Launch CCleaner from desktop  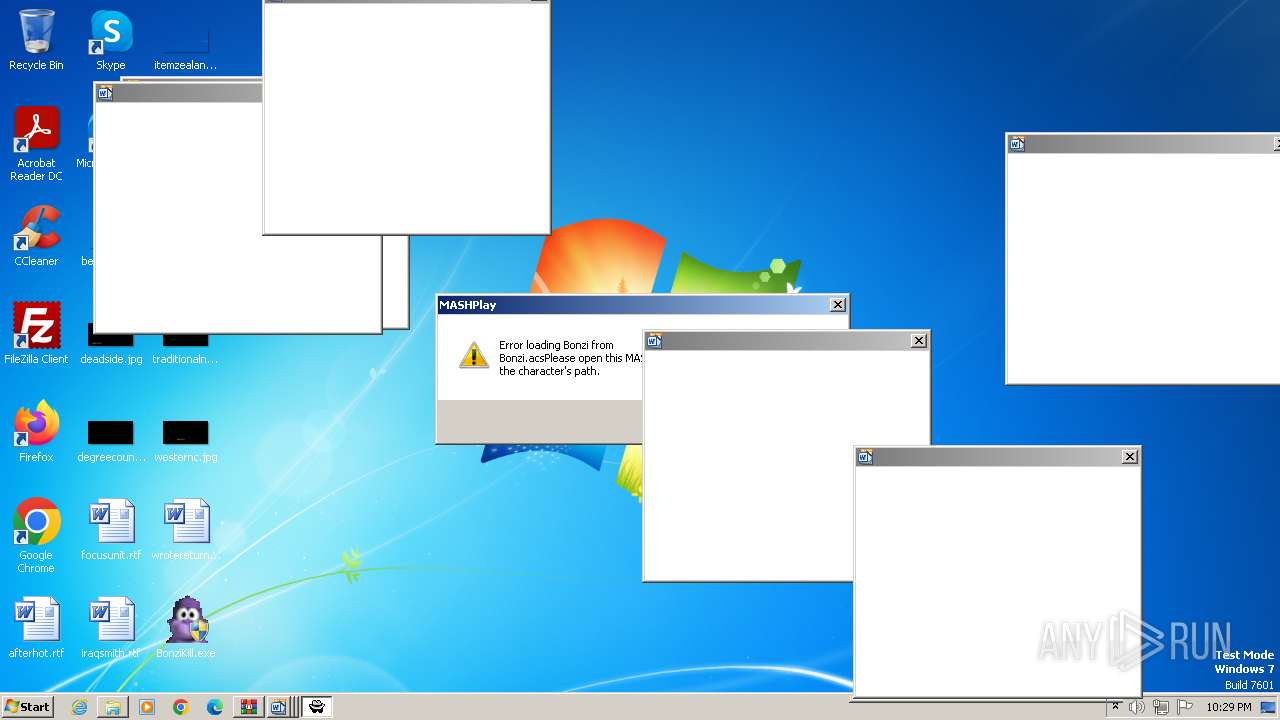36,236
